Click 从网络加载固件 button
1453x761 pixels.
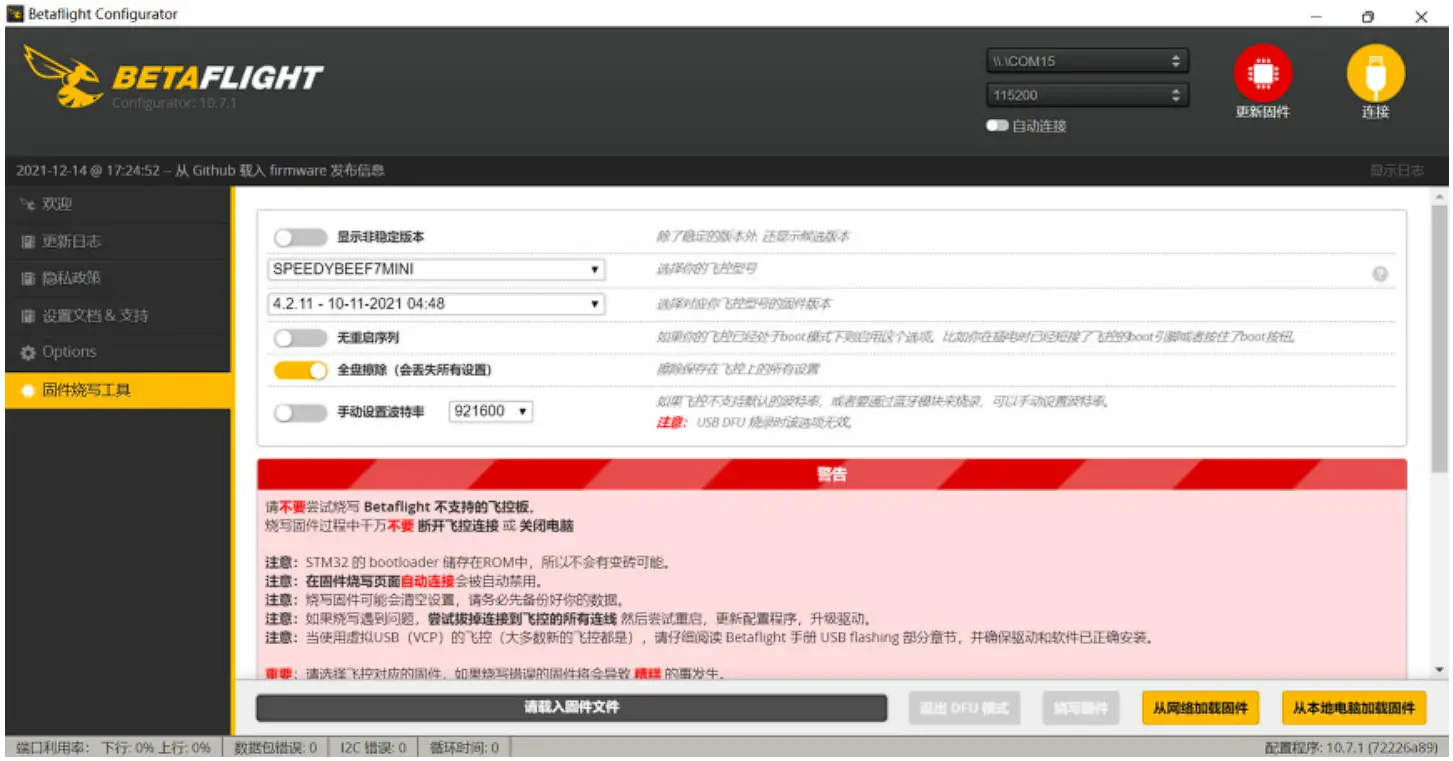[x=1200, y=708]
